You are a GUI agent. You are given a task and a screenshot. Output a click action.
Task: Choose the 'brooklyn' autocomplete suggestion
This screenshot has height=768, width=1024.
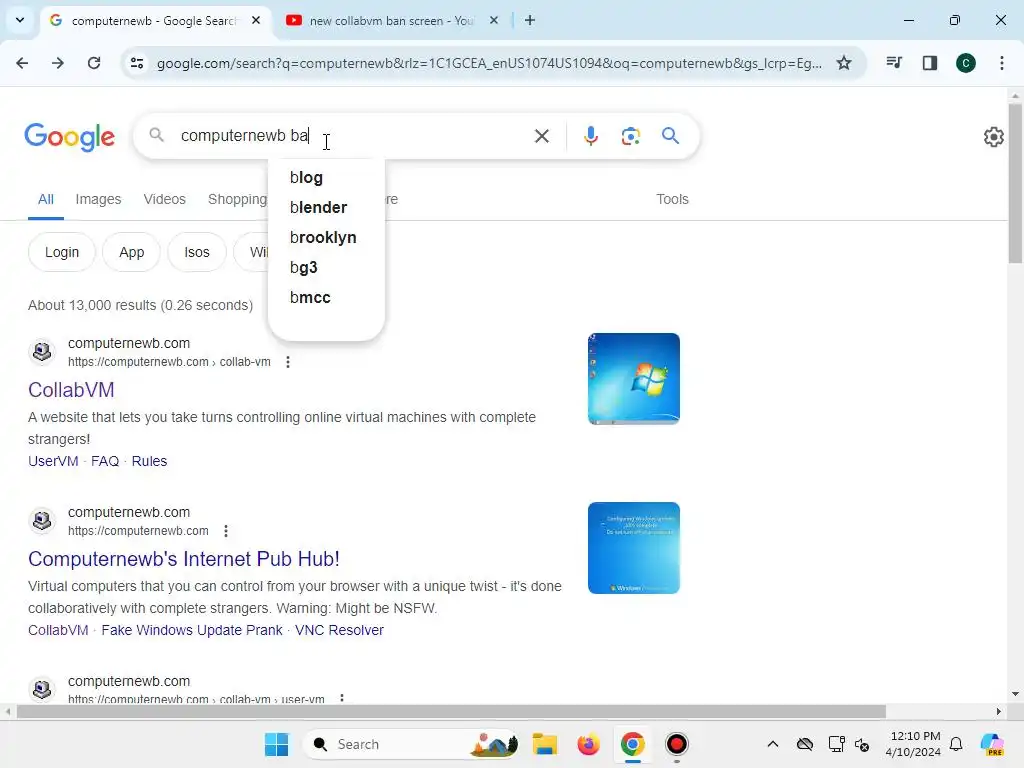[326, 238]
